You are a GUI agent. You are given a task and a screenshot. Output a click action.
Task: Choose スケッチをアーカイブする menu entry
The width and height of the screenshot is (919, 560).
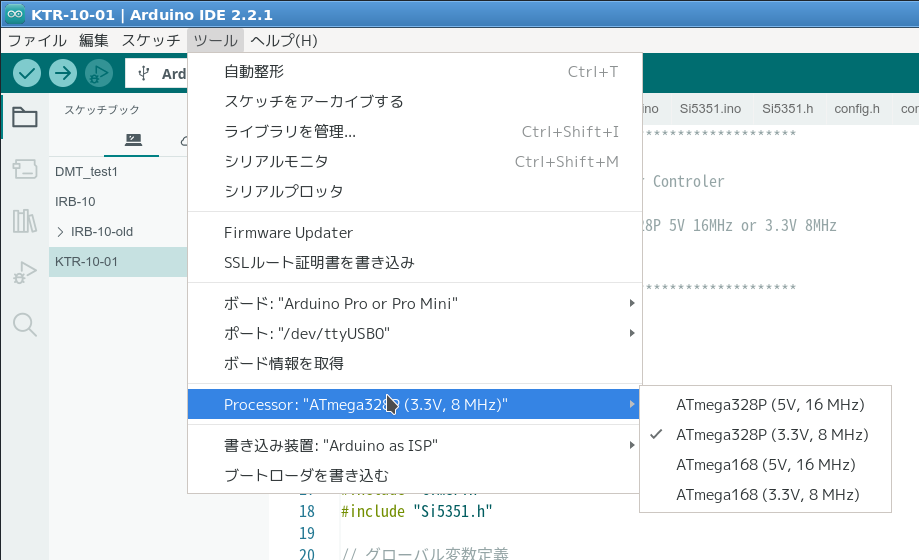(x=415, y=101)
